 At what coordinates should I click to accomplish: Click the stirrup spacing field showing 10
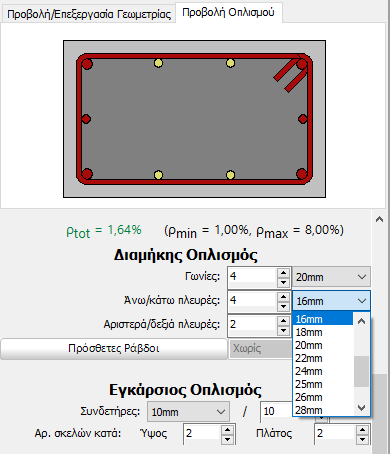(275, 412)
